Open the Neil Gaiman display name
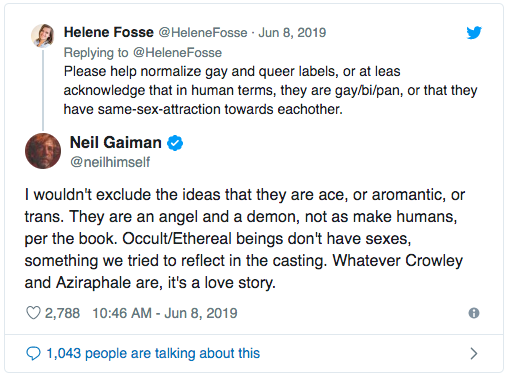505x376 pixels. tap(116, 142)
